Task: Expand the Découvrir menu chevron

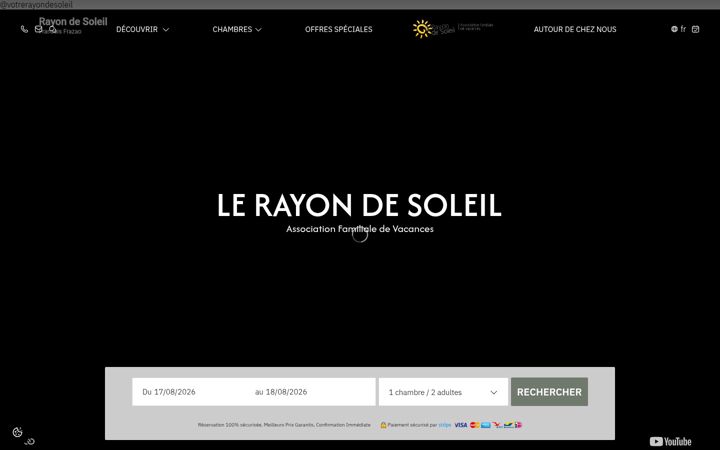Action: tap(166, 29)
